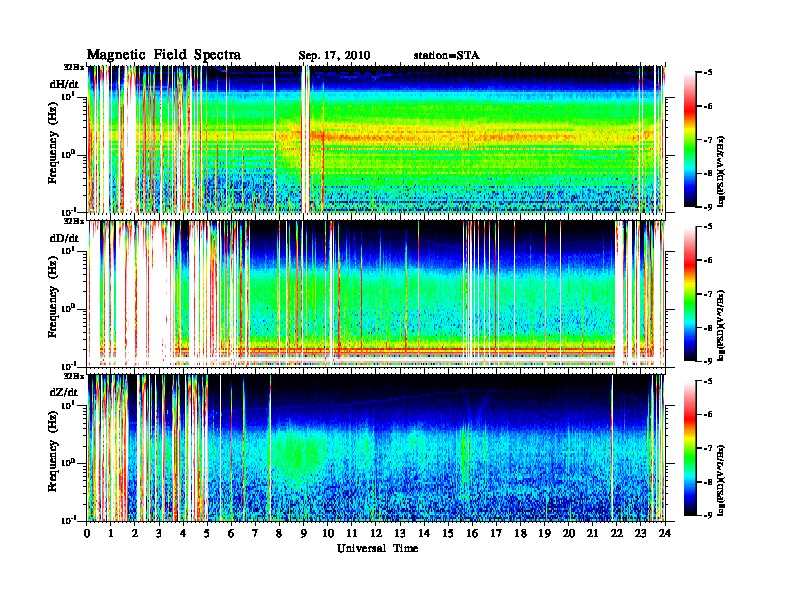Click hour "4" on the Universal Time axis
Image resolution: width=792 pixels, height=612 pixels.
click(x=183, y=533)
